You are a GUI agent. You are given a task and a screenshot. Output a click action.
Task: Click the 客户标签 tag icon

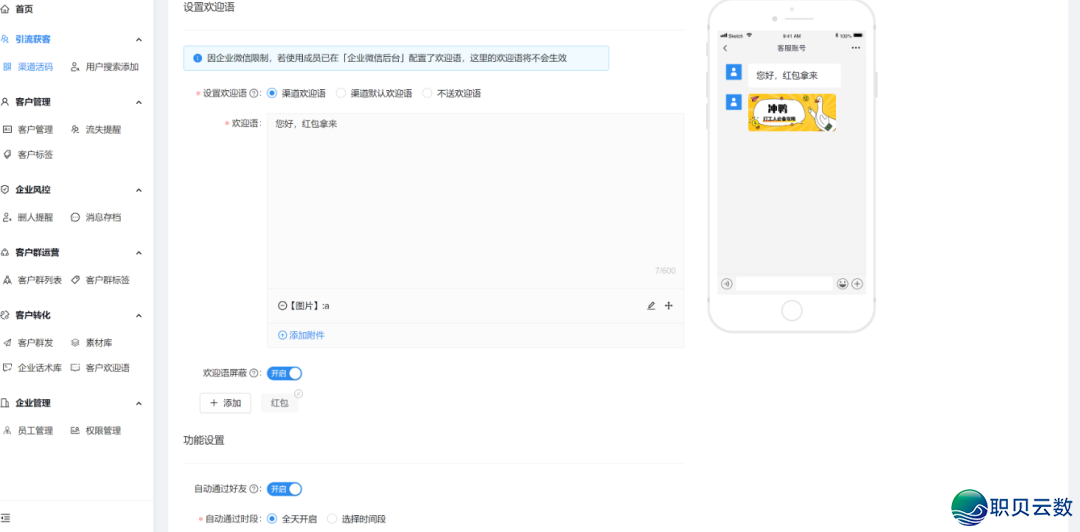click(7, 154)
